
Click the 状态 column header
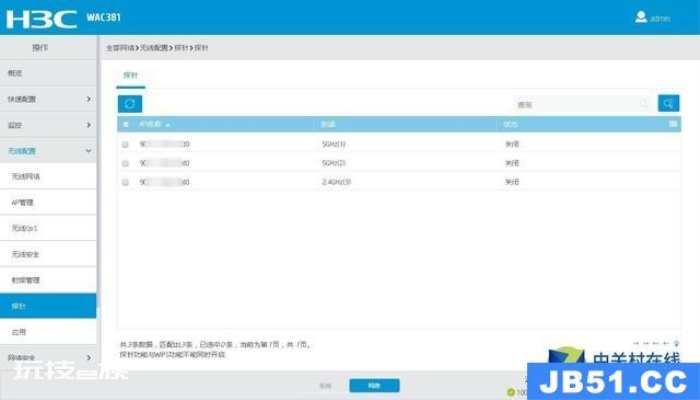click(511, 125)
